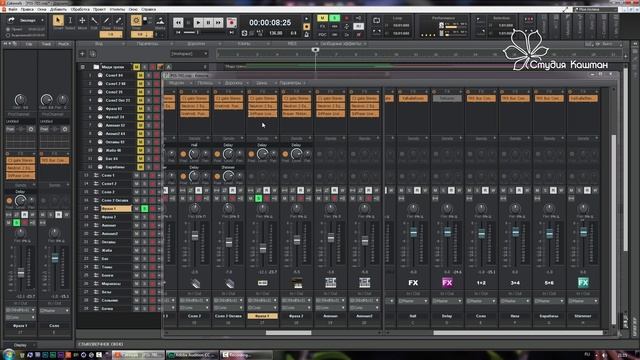Screen dimensions: 640x360
Task: Pause playback in the transport
Action: click(209, 22)
